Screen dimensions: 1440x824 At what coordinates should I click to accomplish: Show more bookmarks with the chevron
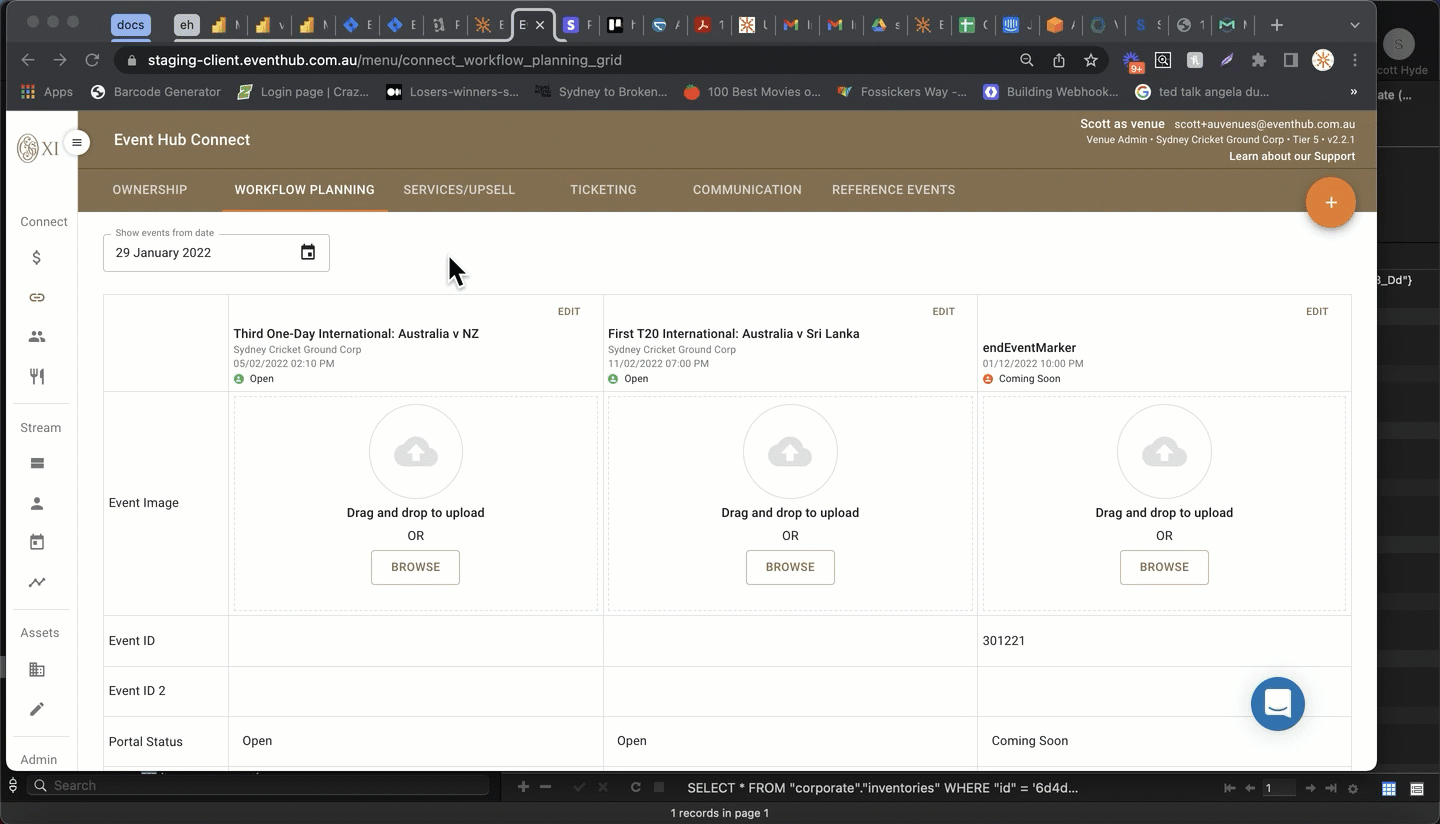[1354, 92]
